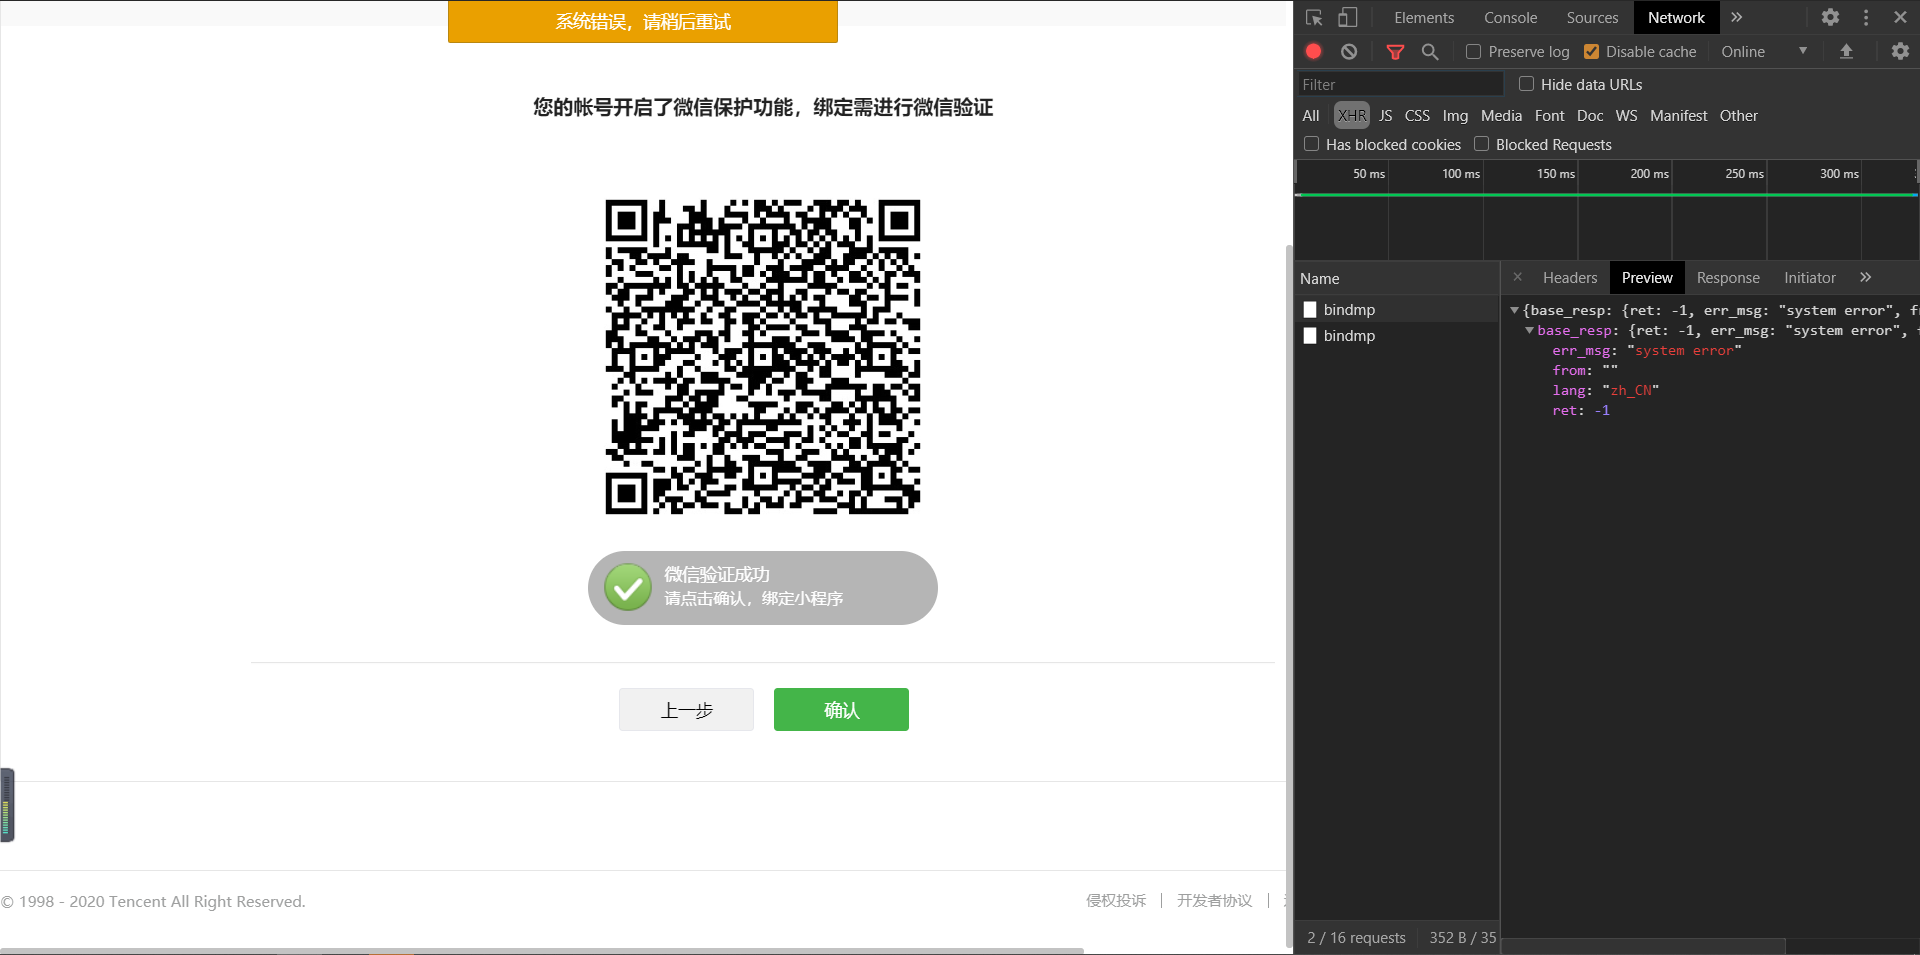Switch to Console tab

tap(1510, 17)
